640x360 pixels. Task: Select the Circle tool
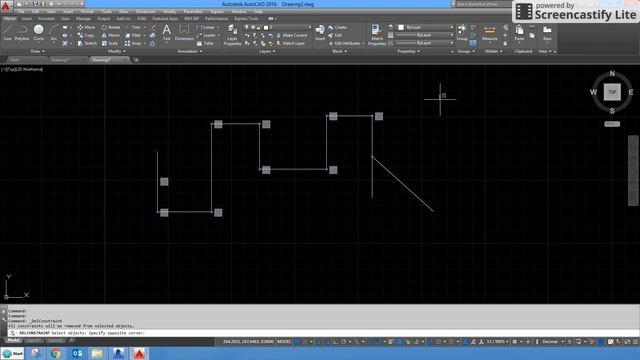pyautogui.click(x=38, y=33)
